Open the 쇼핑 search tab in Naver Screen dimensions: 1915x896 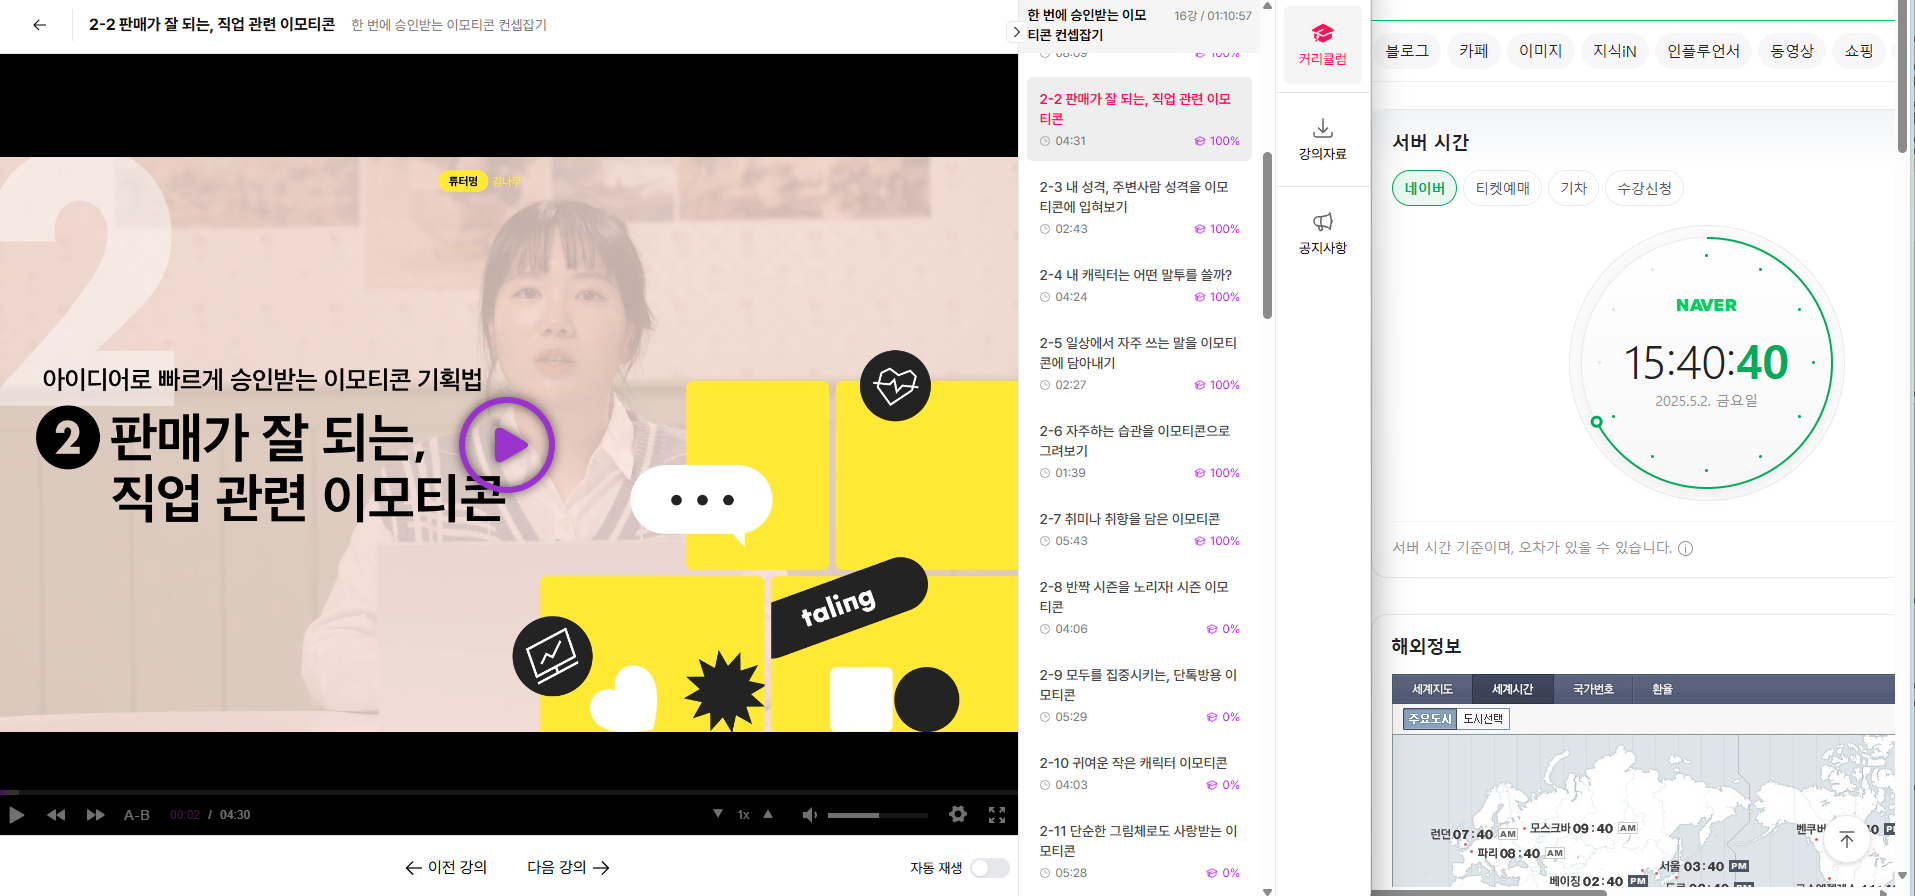click(1859, 51)
